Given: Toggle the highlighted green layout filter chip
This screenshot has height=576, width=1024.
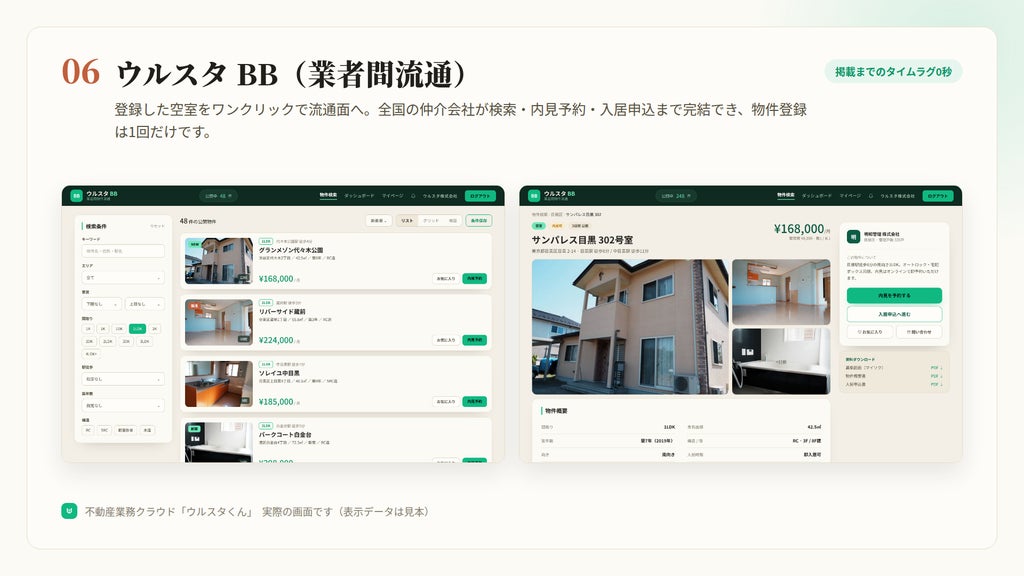Looking at the screenshot, I should (x=137, y=329).
